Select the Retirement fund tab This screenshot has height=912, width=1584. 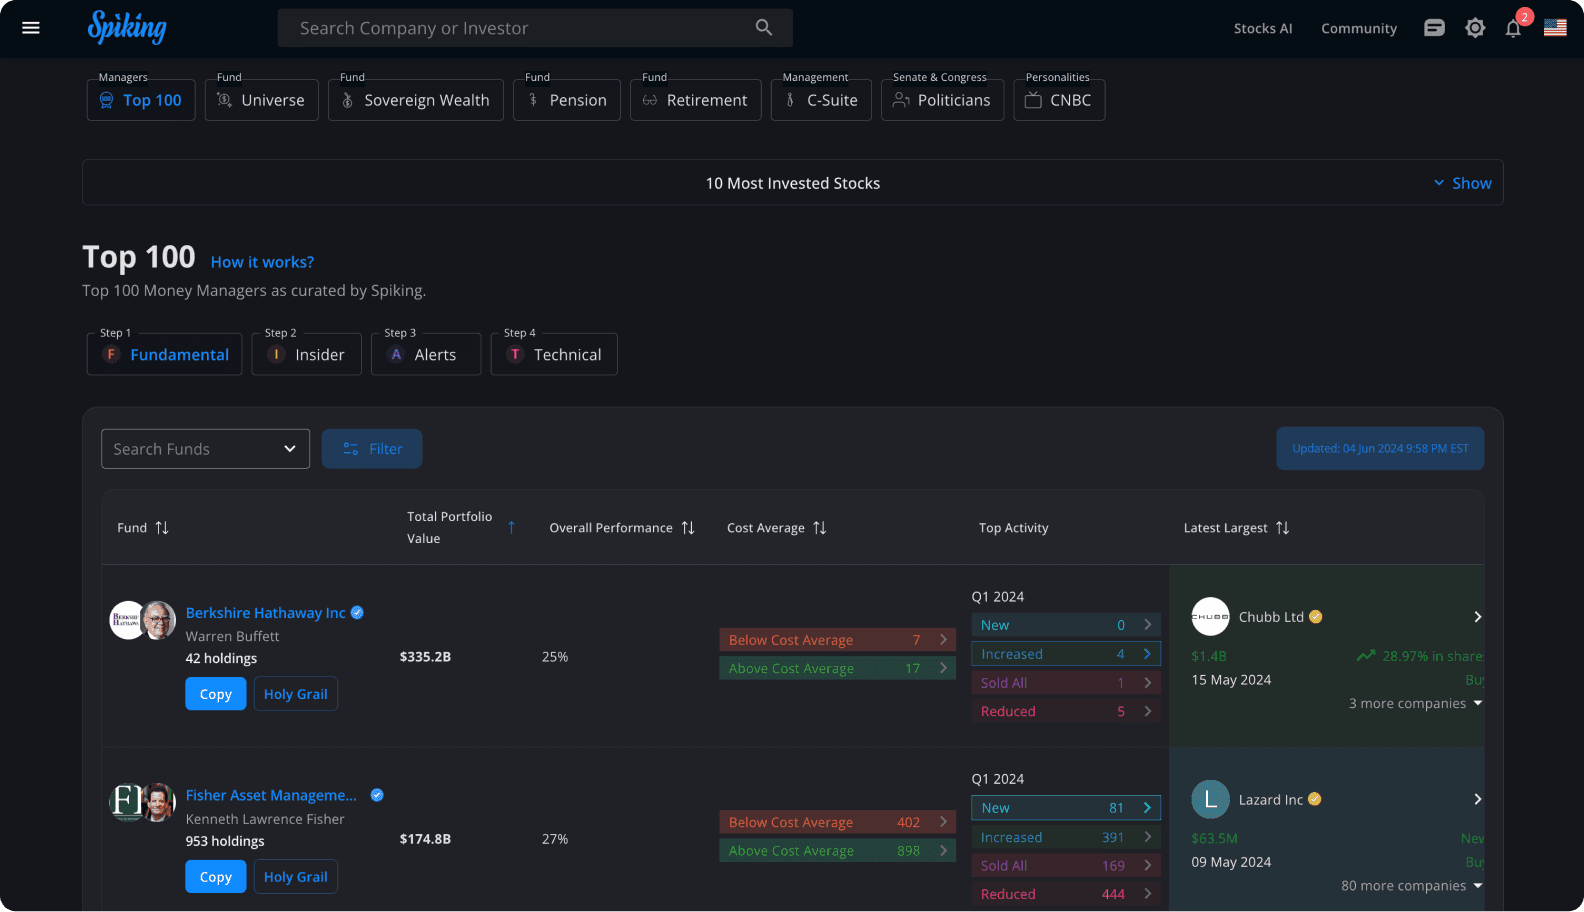coord(696,100)
